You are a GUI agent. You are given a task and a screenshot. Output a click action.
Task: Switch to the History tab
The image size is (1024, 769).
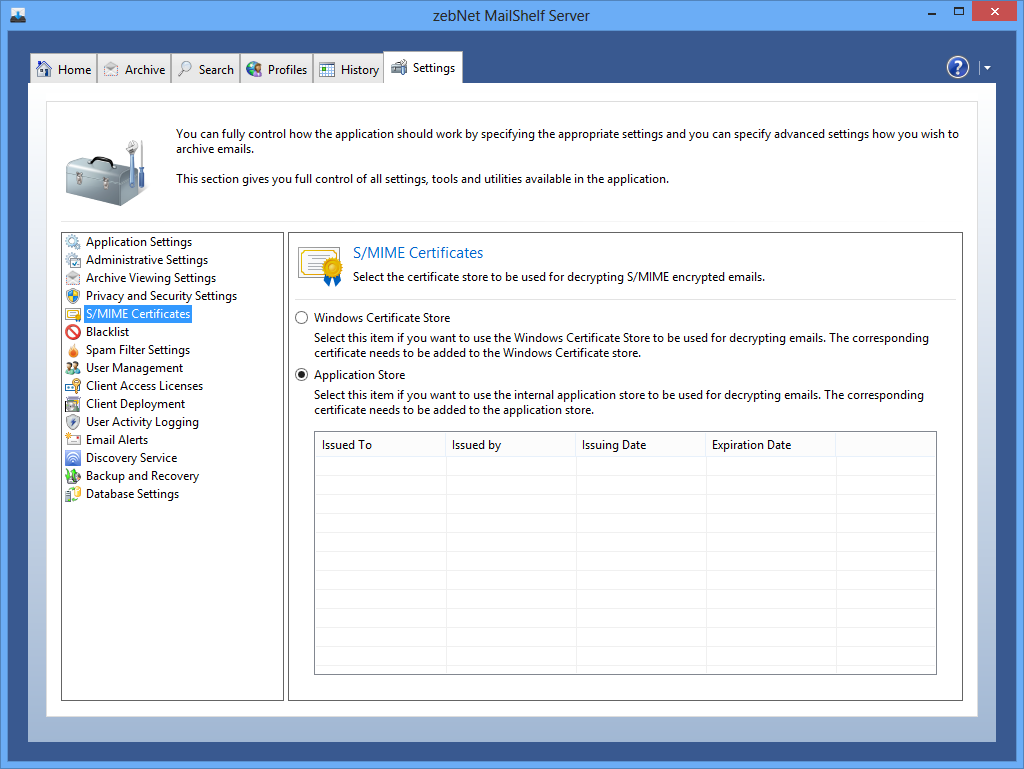[x=349, y=69]
